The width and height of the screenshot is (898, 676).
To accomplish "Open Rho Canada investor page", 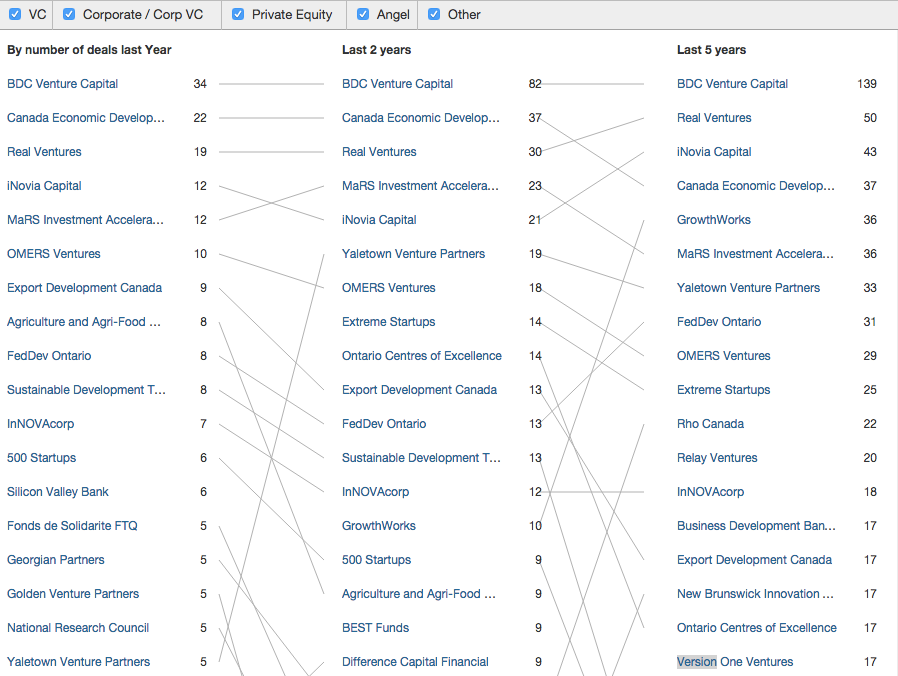I will (710, 424).
